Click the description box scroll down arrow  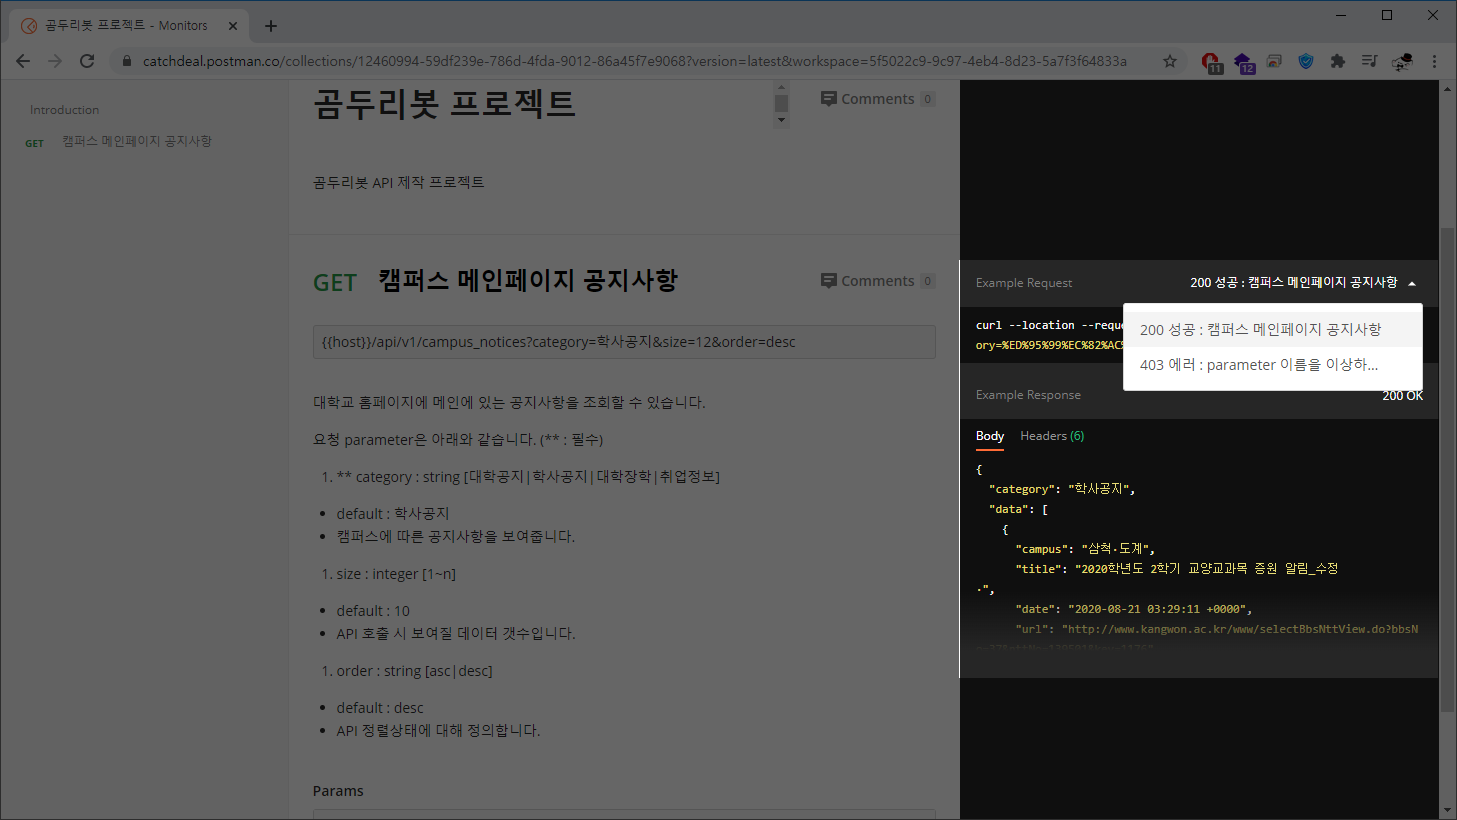pos(782,121)
